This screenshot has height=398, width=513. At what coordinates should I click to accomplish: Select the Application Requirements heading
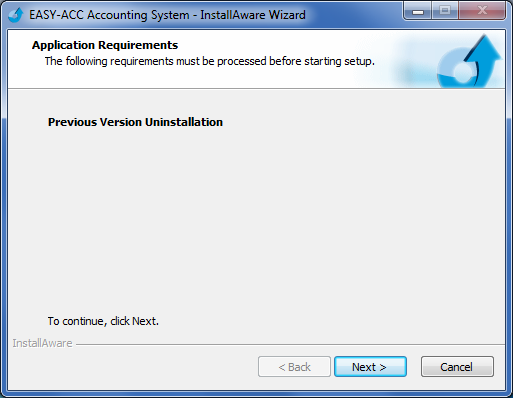105,45
